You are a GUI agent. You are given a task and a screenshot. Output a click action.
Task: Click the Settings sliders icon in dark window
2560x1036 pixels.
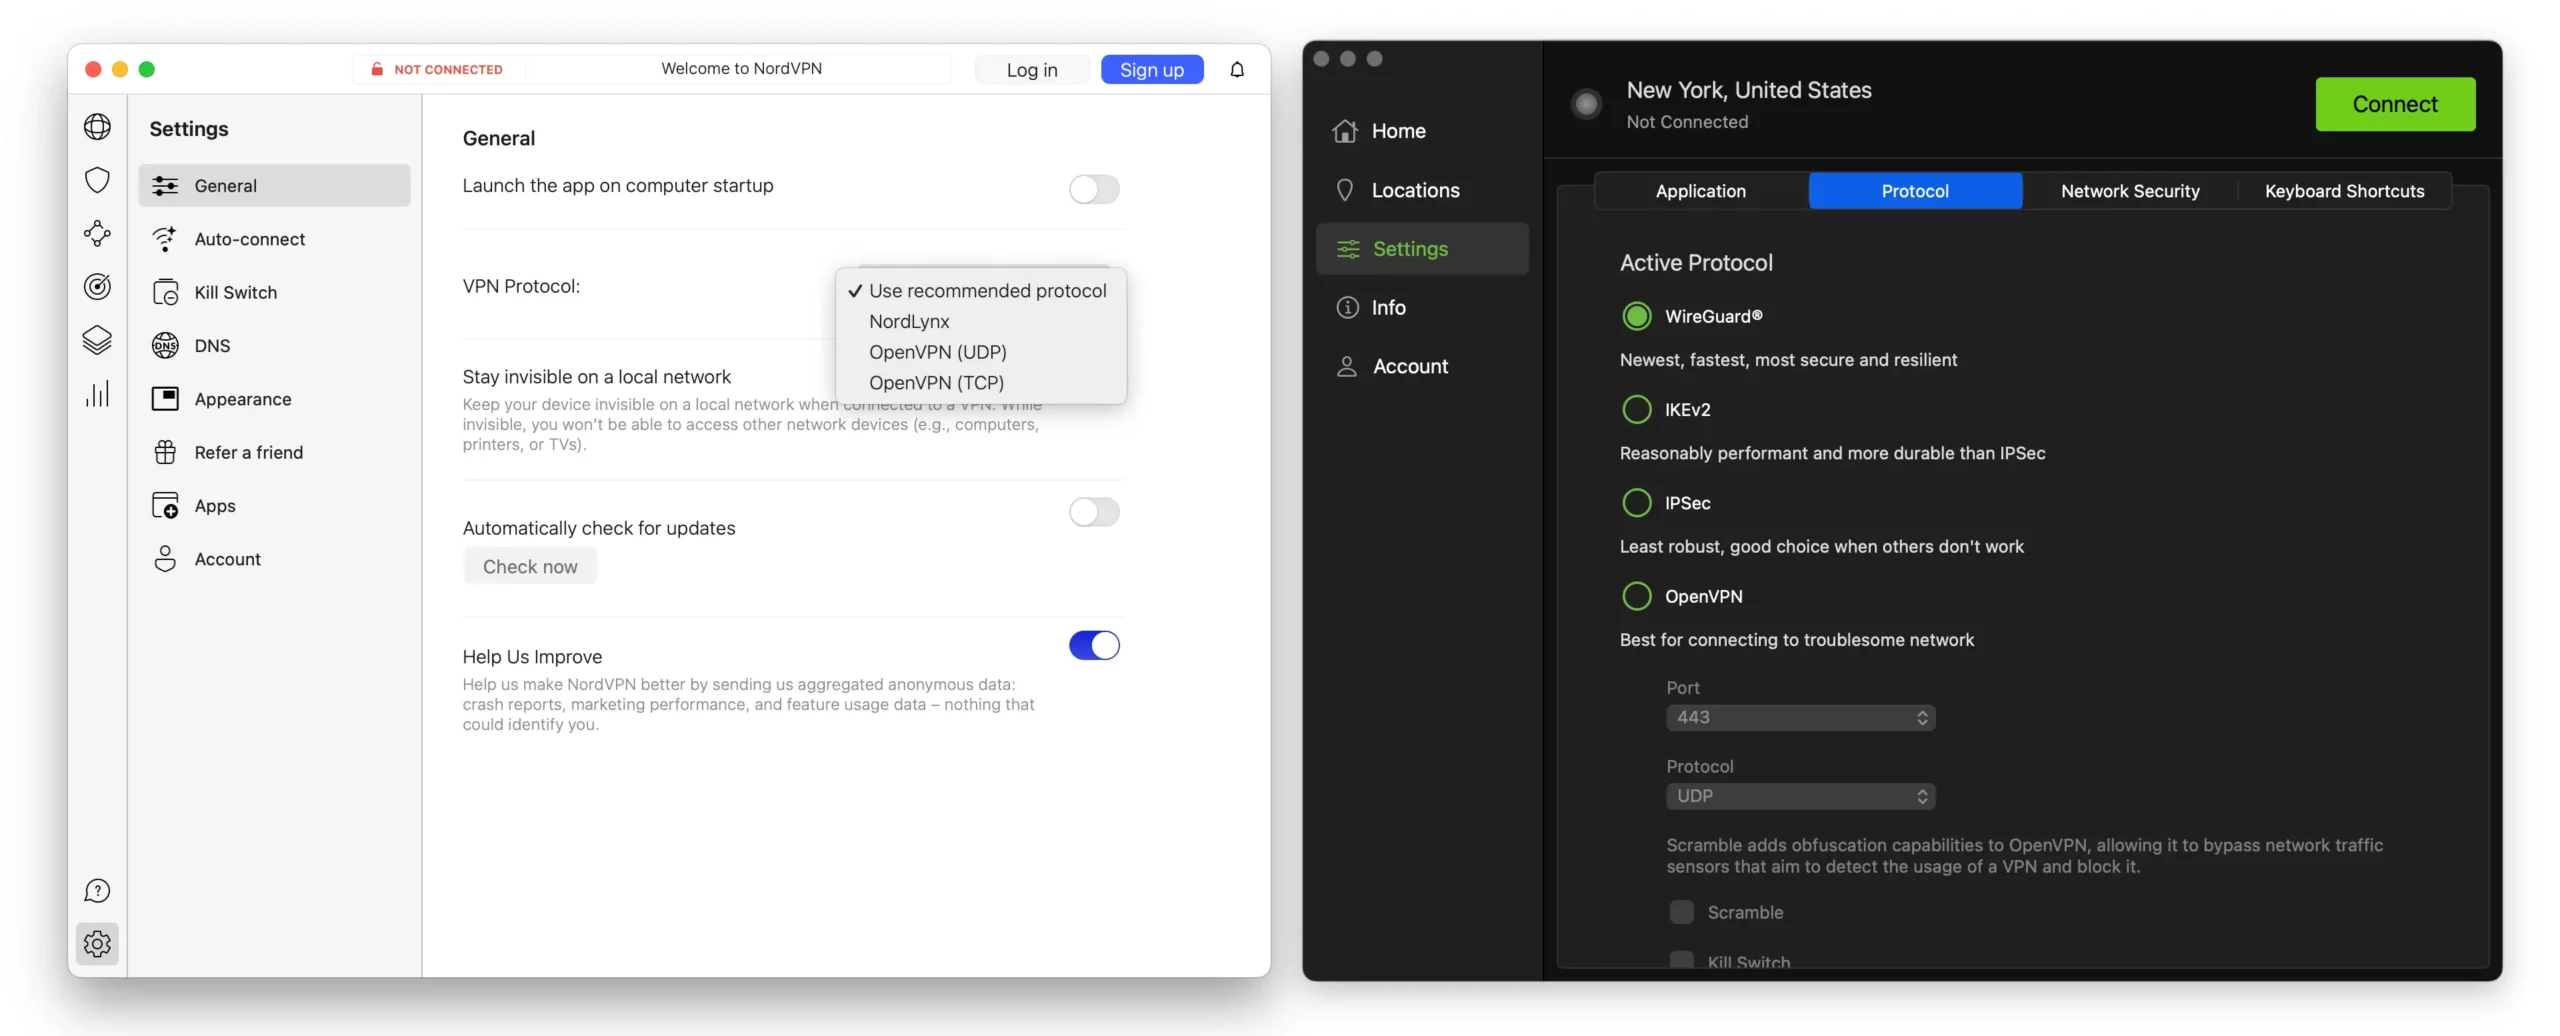[x=1348, y=249]
